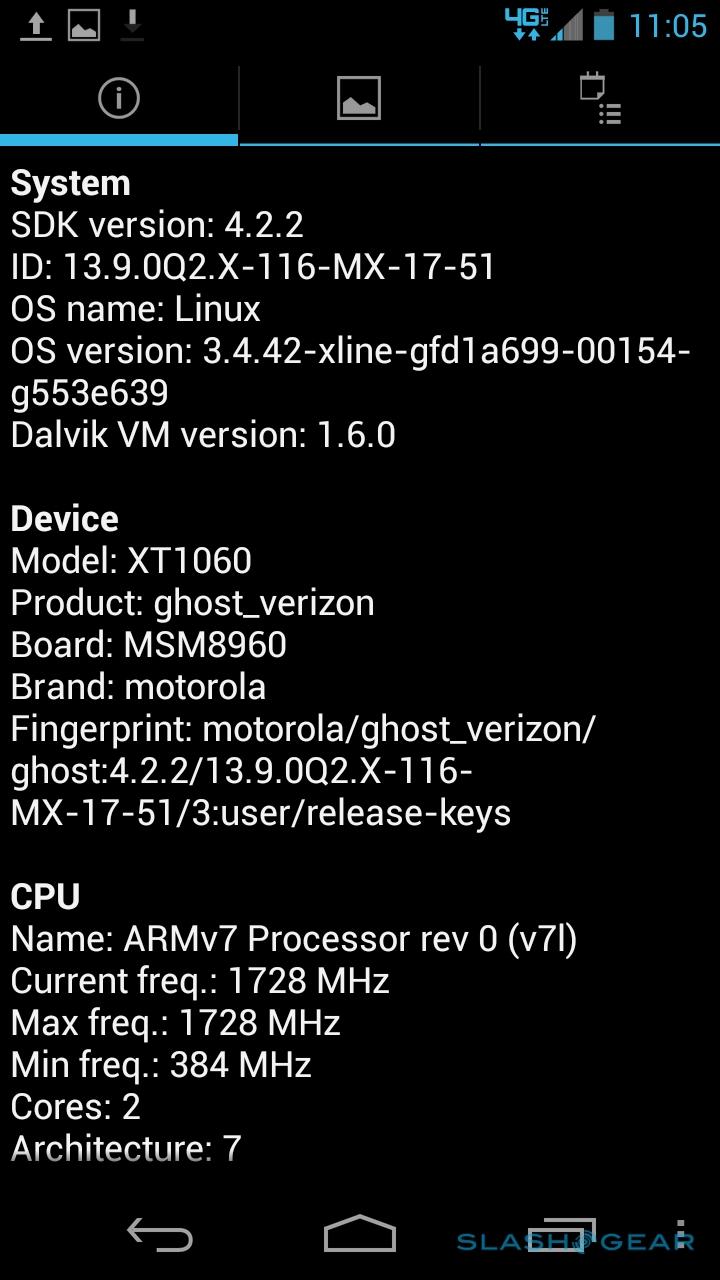Tap the signal strength bars icon
Image resolution: width=720 pixels, height=1280 pixels.
567,25
